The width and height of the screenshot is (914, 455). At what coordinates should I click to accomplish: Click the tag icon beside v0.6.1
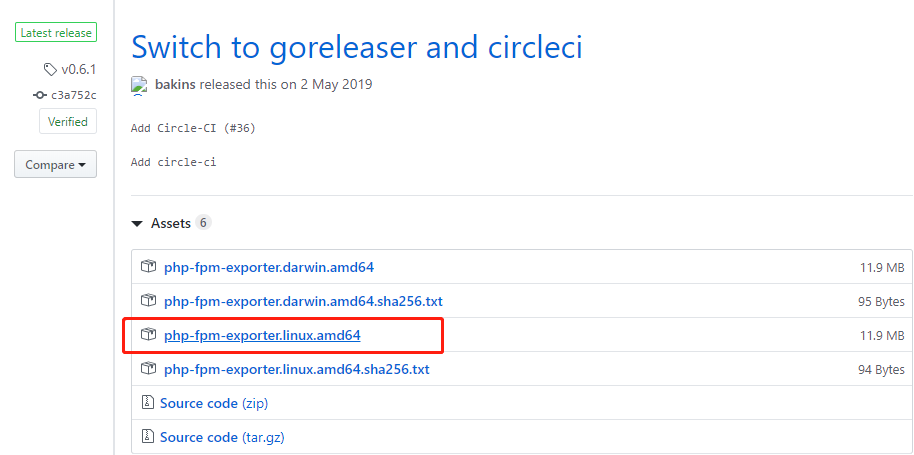[50, 70]
